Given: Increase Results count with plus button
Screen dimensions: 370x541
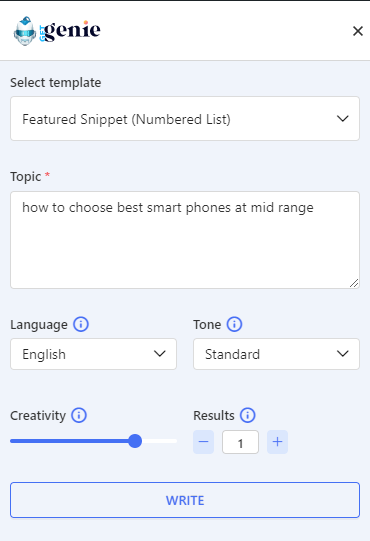Looking at the screenshot, I should pyautogui.click(x=278, y=442).
